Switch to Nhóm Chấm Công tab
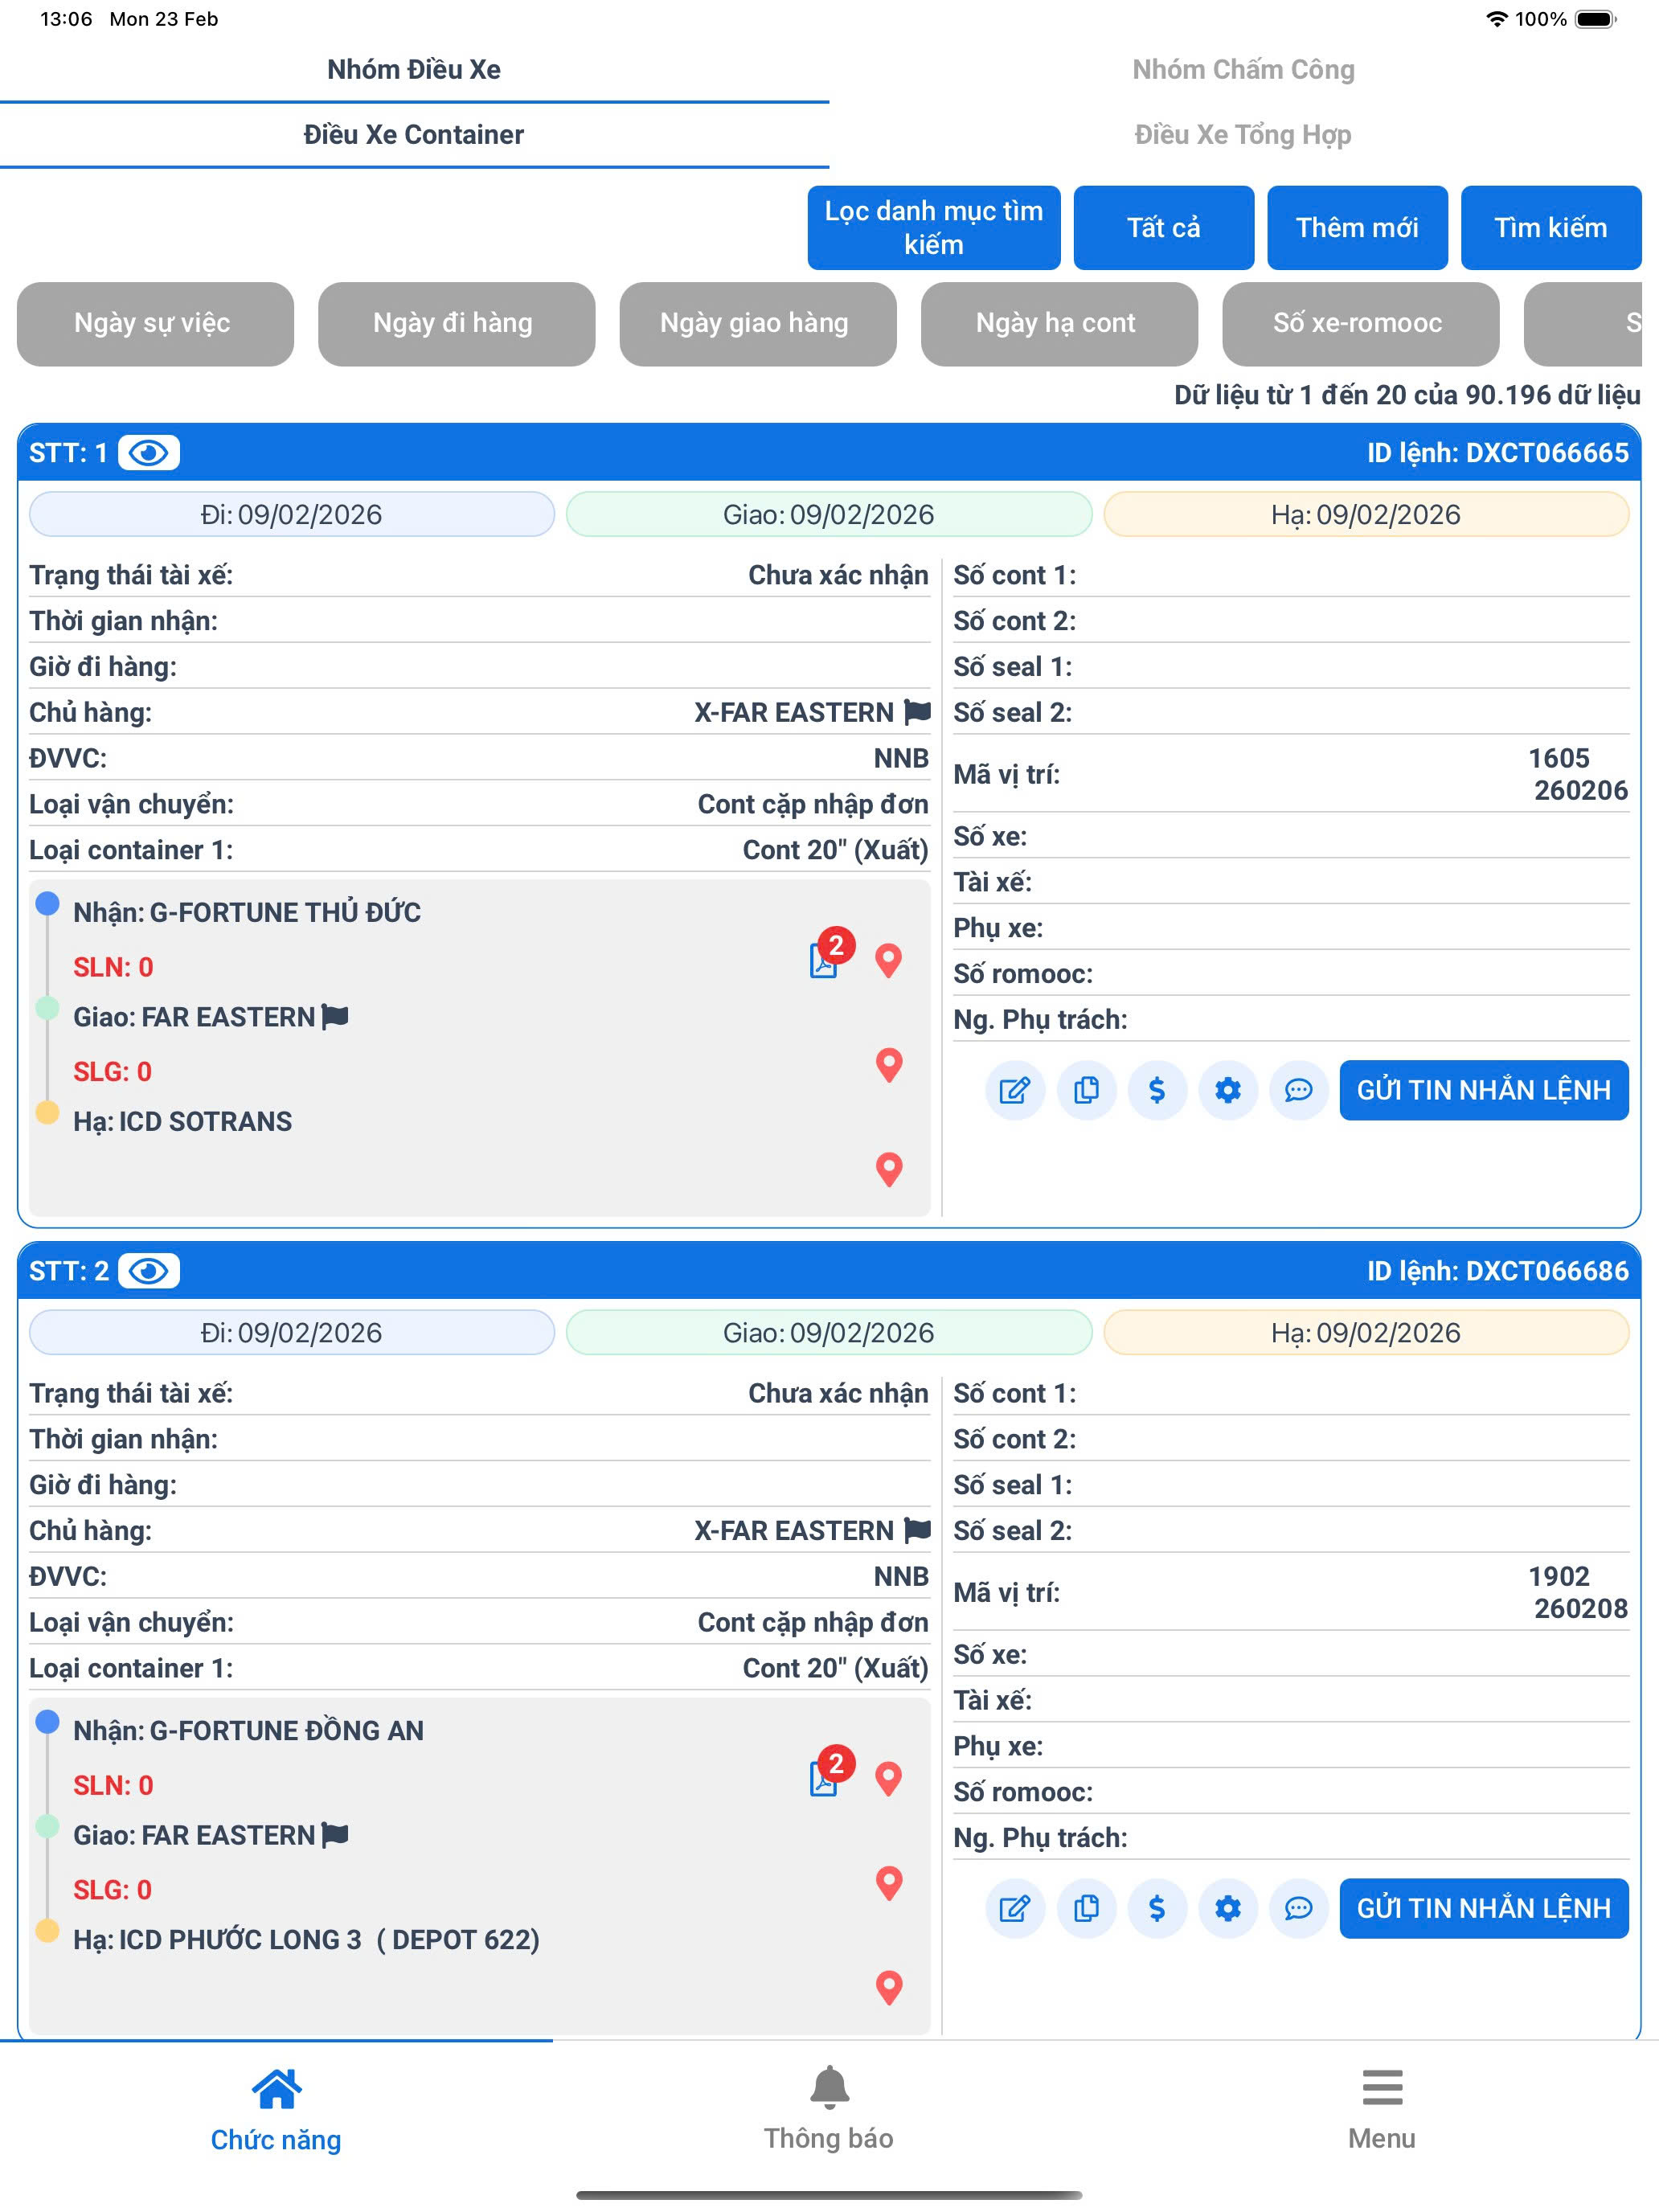The image size is (1659, 2212). [x=1244, y=70]
